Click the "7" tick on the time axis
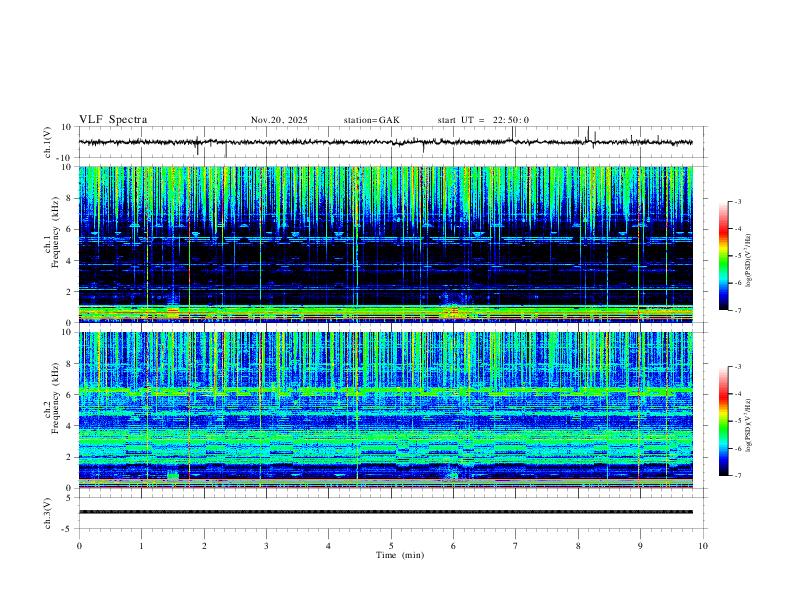Image resolution: width=792 pixels, height=612 pixels. [516, 546]
